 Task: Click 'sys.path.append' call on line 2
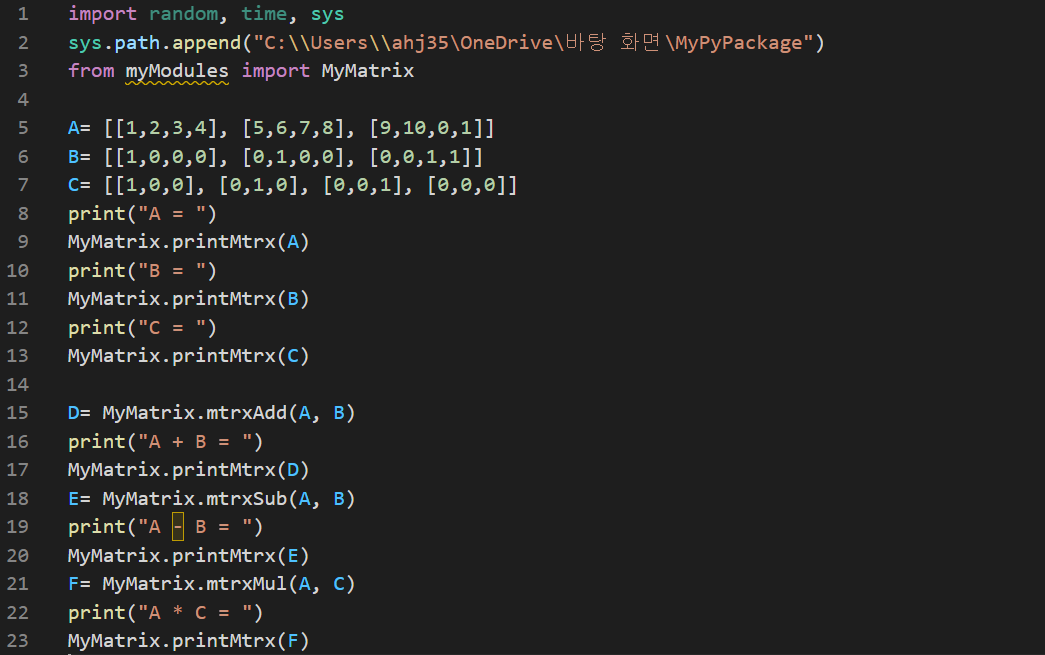[x=155, y=43]
